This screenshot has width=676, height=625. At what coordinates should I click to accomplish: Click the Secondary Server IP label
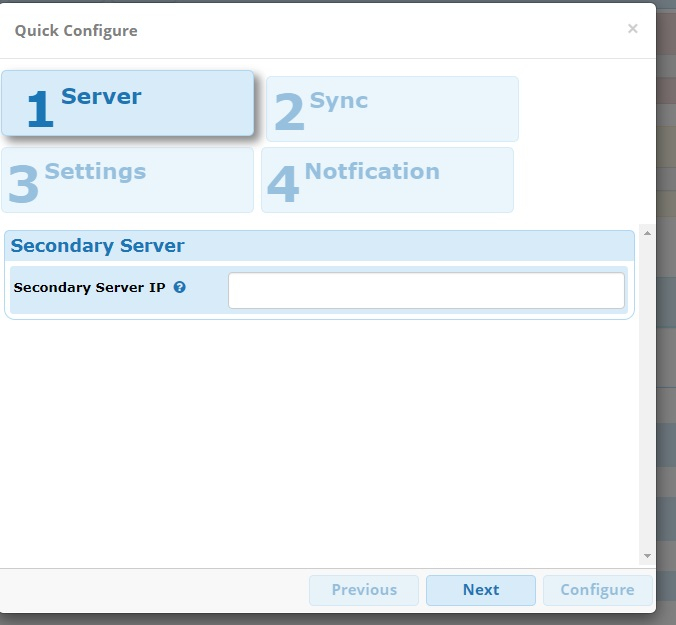tap(89, 287)
